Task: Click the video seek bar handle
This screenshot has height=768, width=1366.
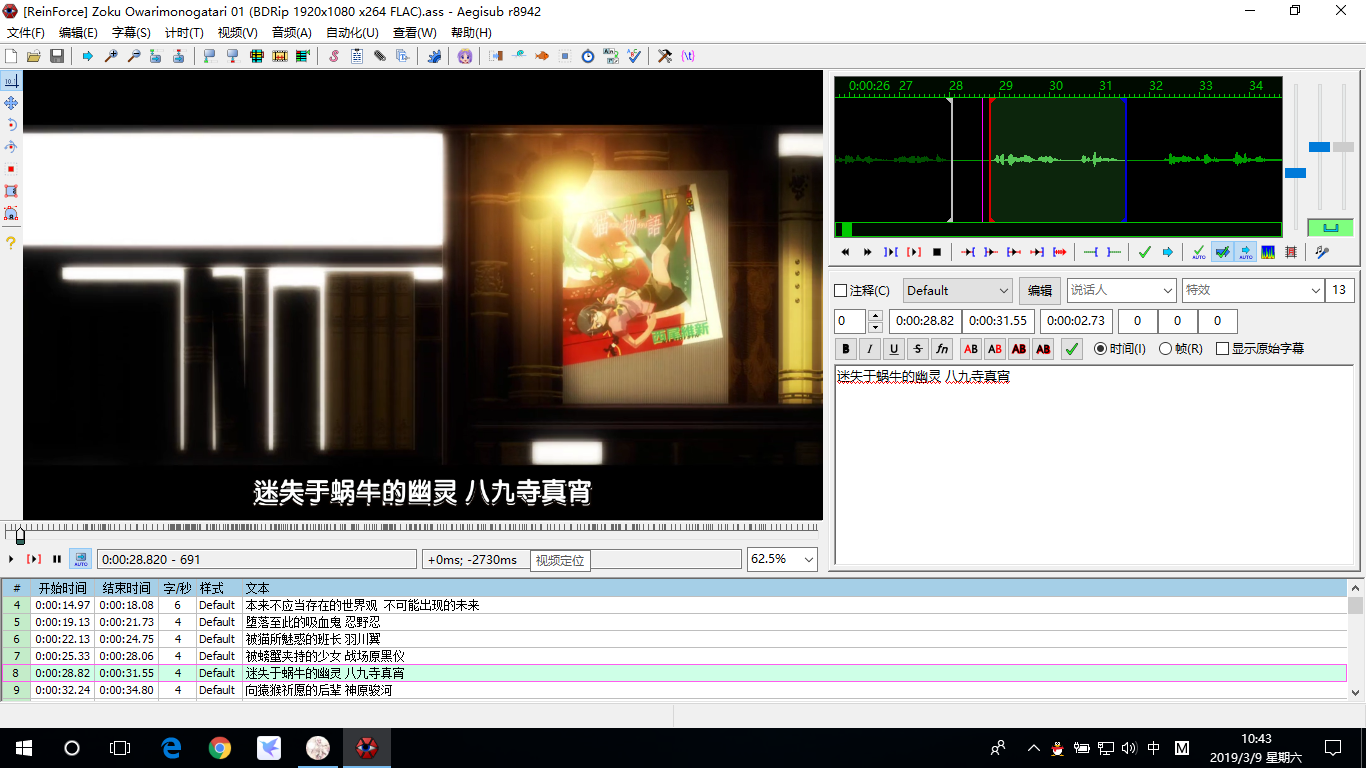Action: (20, 537)
